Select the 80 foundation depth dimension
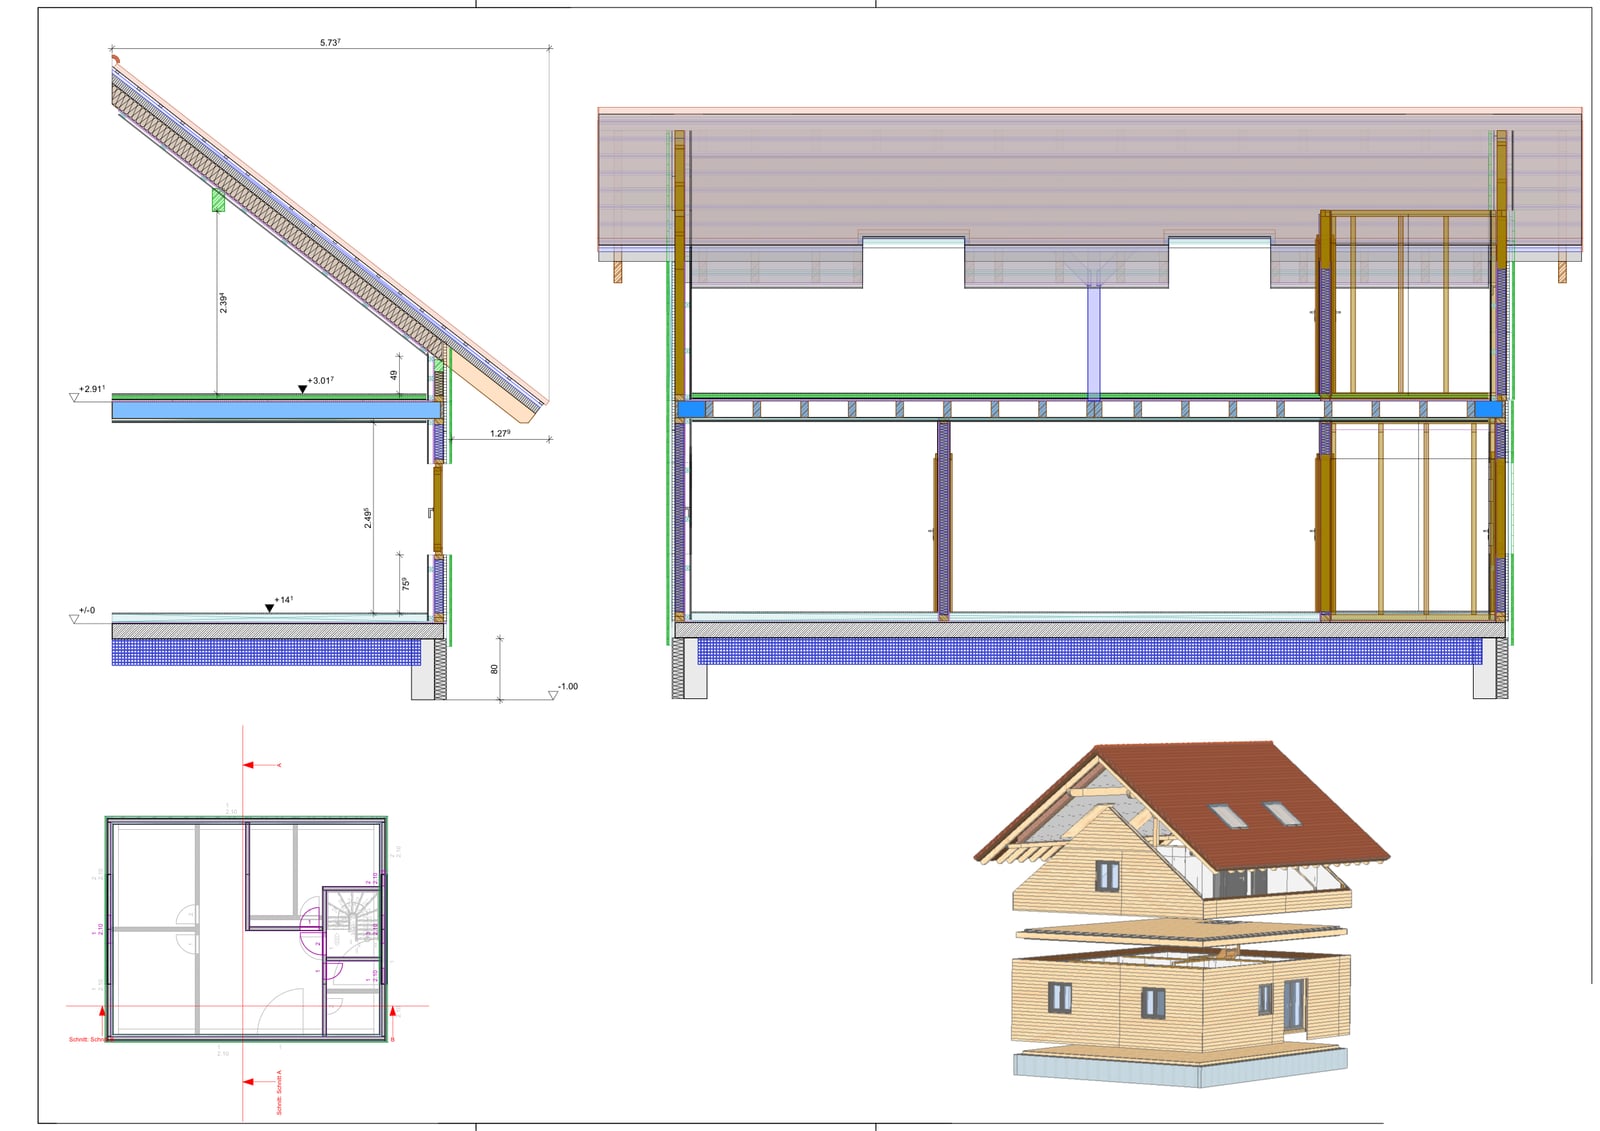Screen dimensions: 1600x1131 (x=494, y=669)
